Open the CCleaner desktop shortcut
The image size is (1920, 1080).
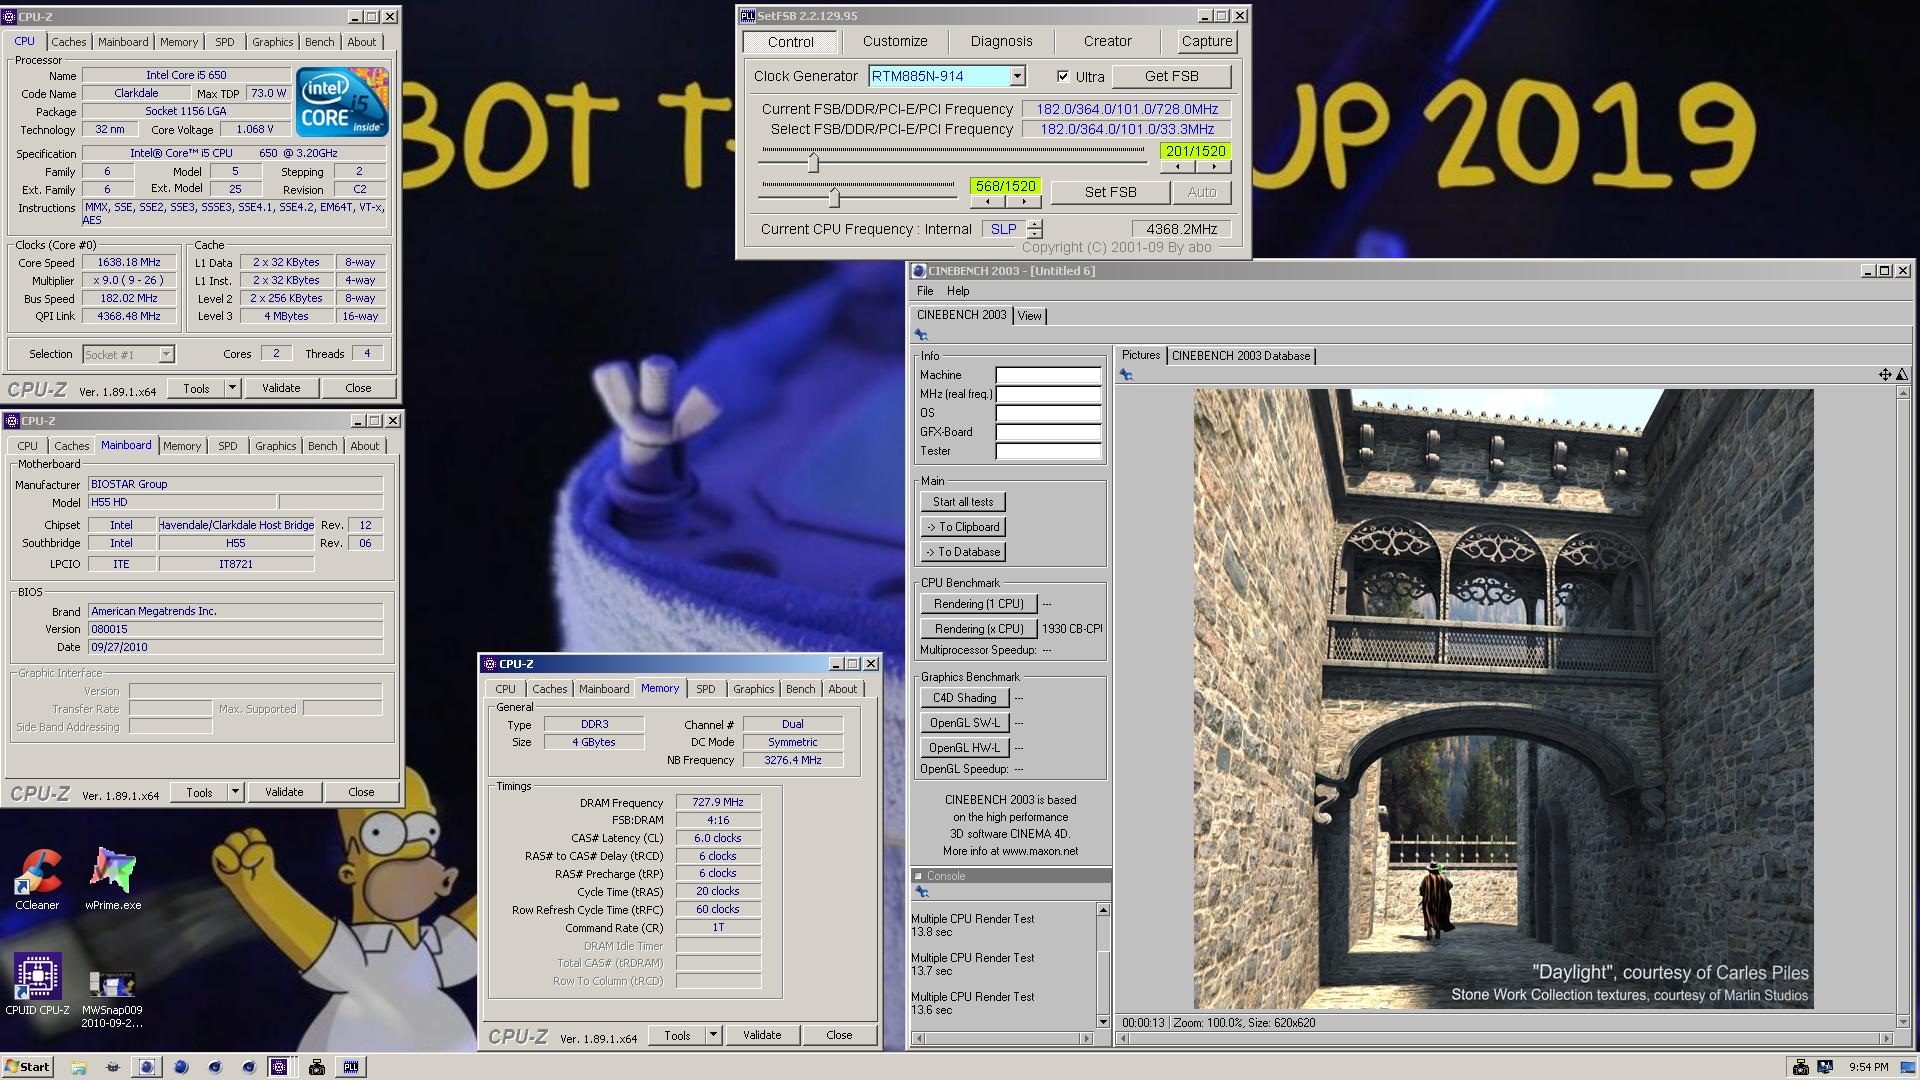(37, 878)
